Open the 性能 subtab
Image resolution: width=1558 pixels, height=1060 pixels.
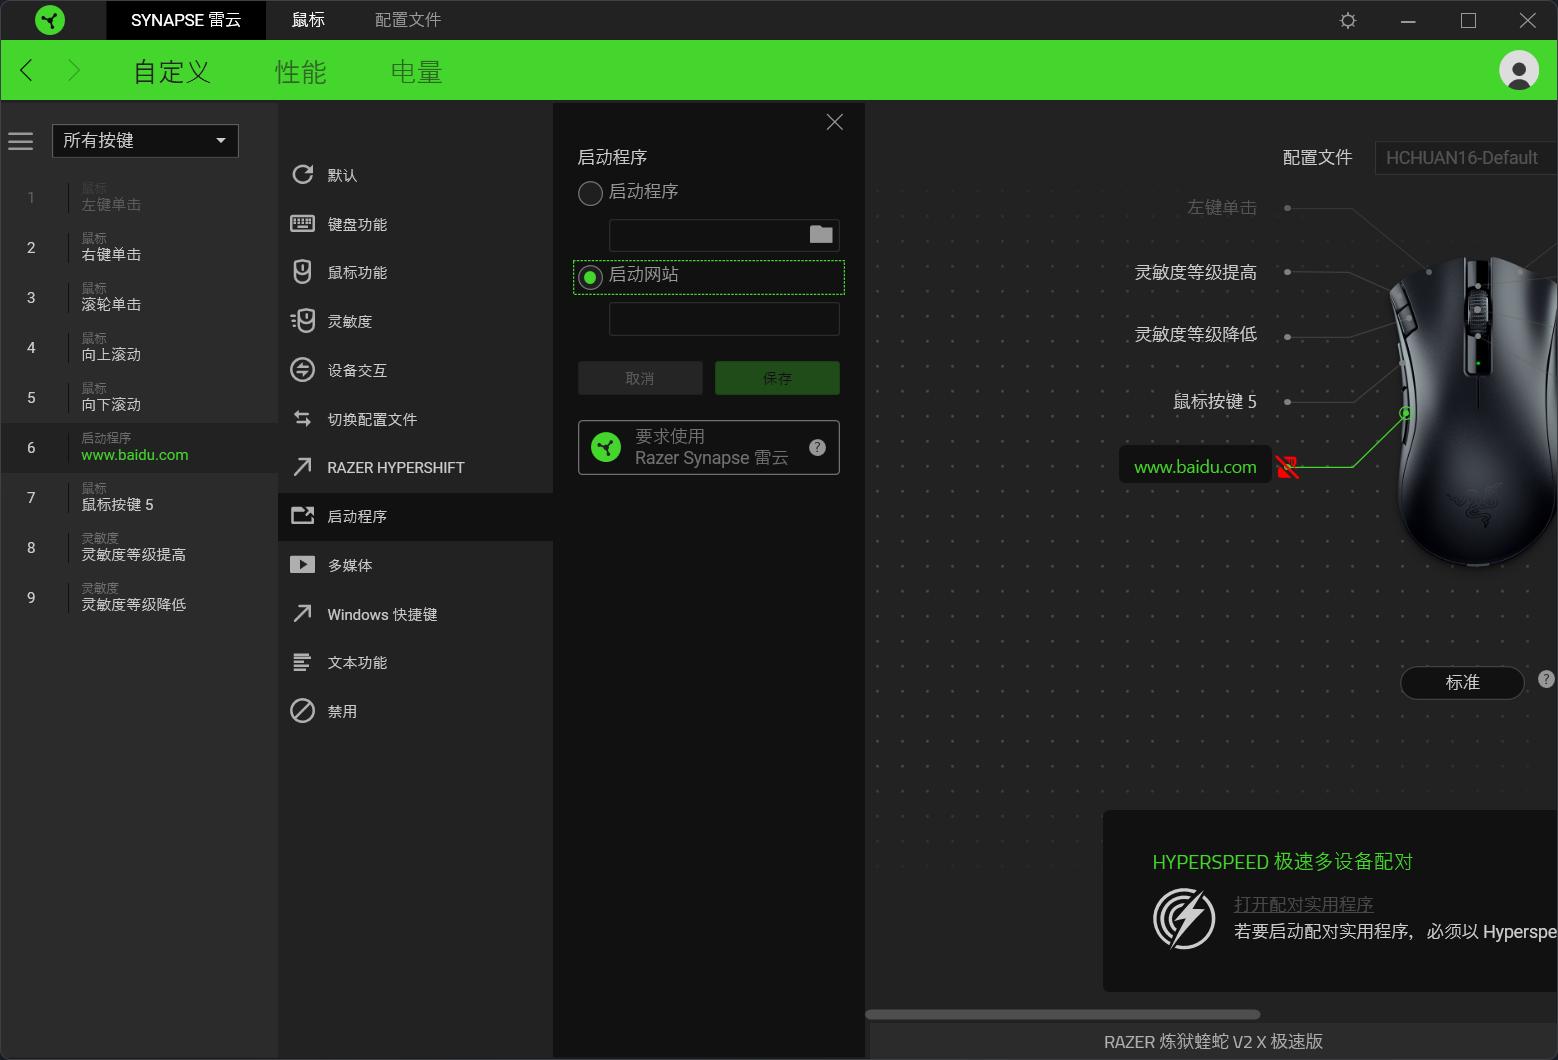pyautogui.click(x=301, y=72)
